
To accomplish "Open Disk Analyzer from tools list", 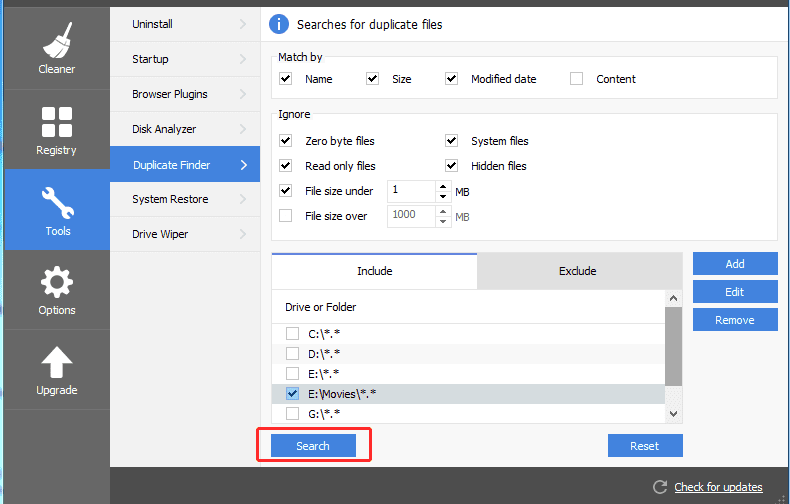I will point(164,129).
